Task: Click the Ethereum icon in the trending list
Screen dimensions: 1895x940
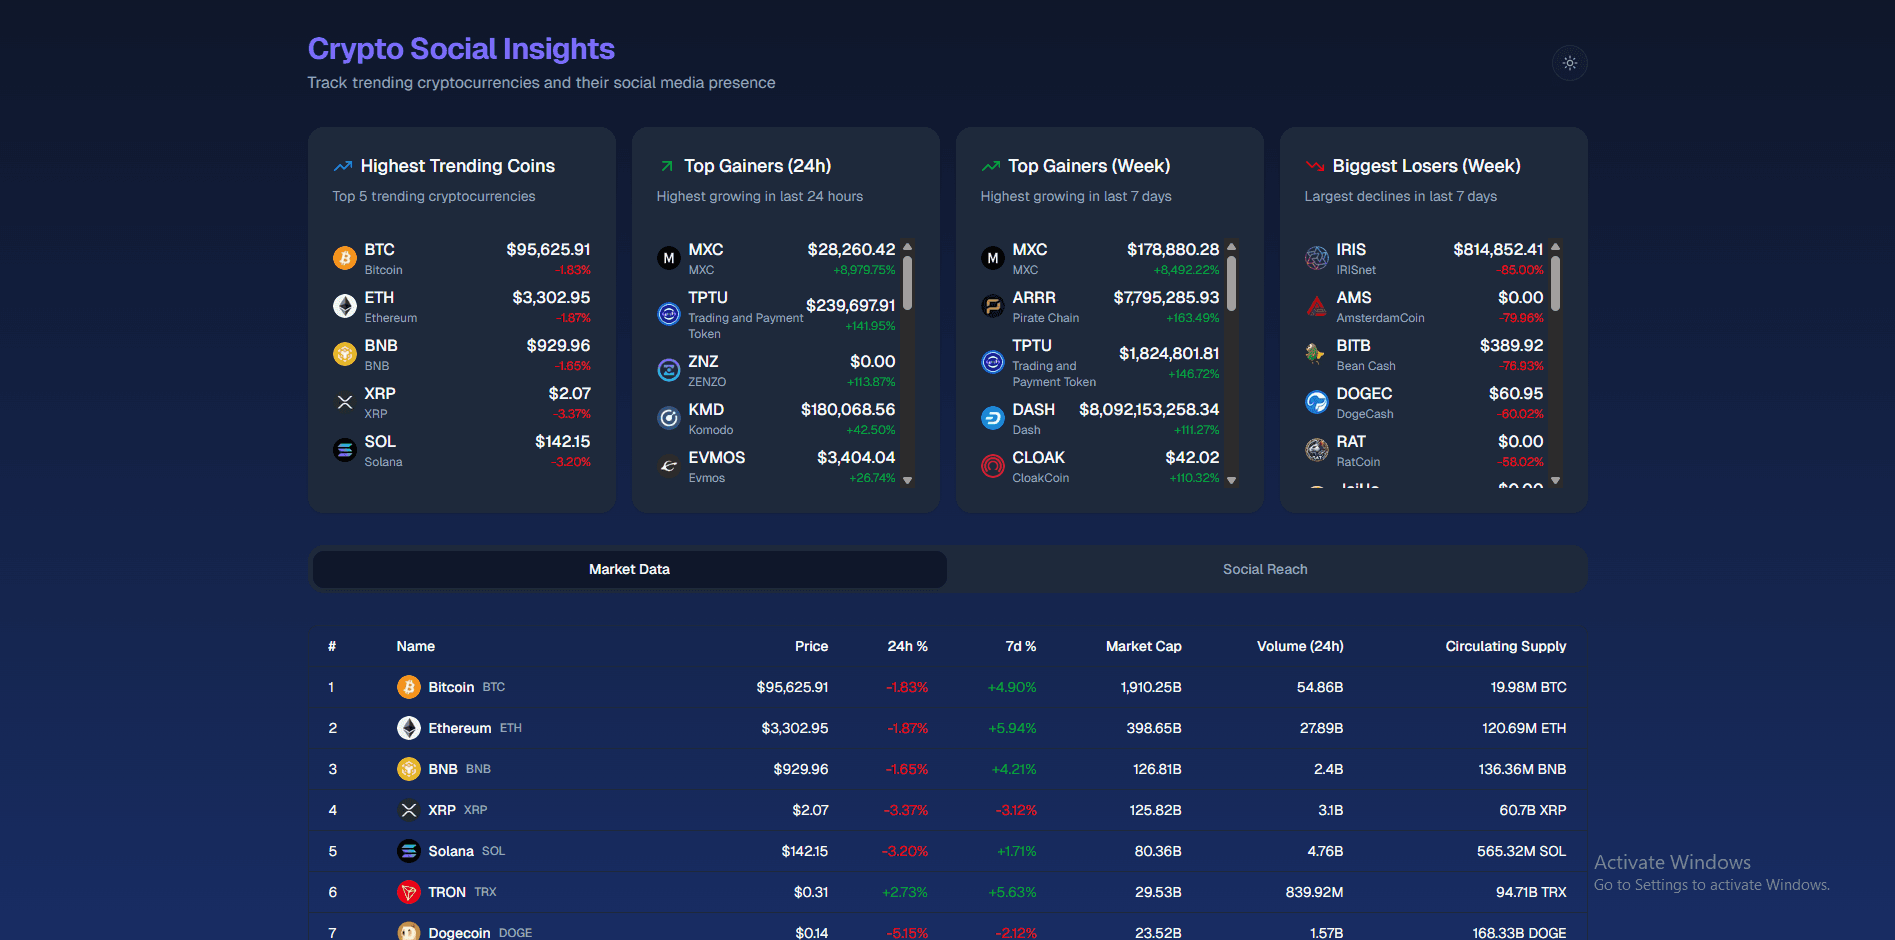Action: [x=344, y=306]
